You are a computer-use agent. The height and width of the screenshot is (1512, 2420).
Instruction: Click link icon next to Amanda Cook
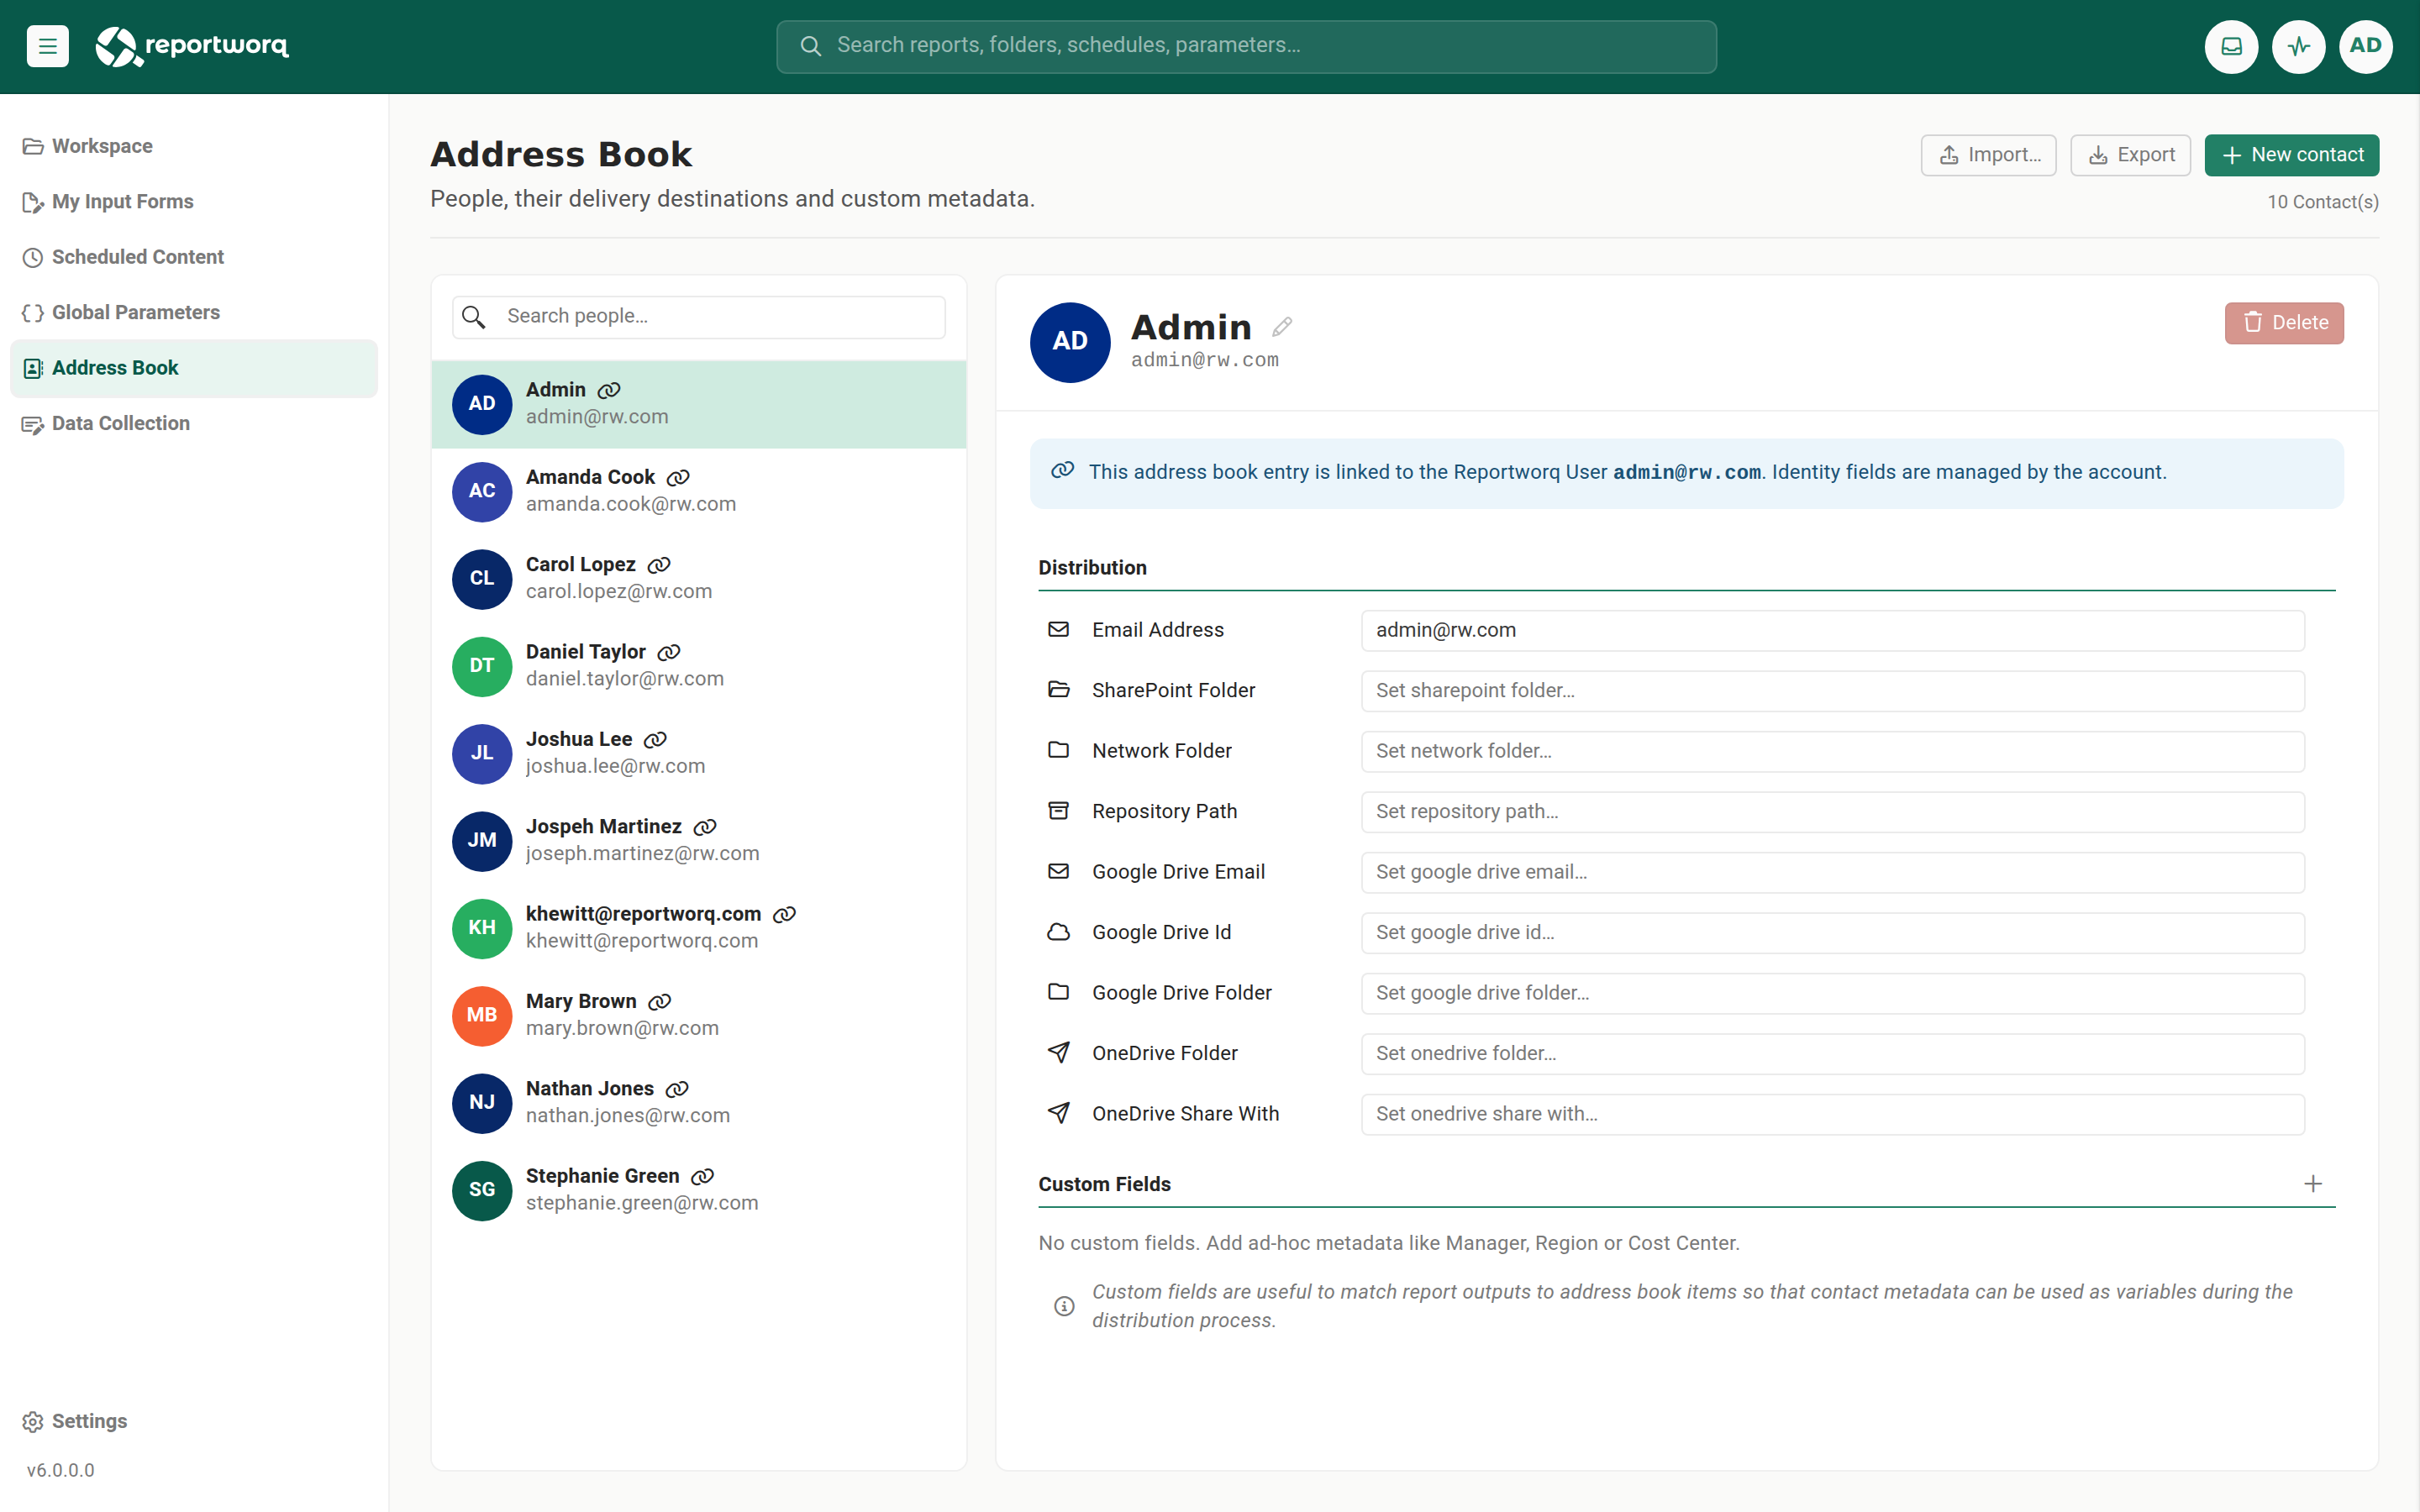678,478
